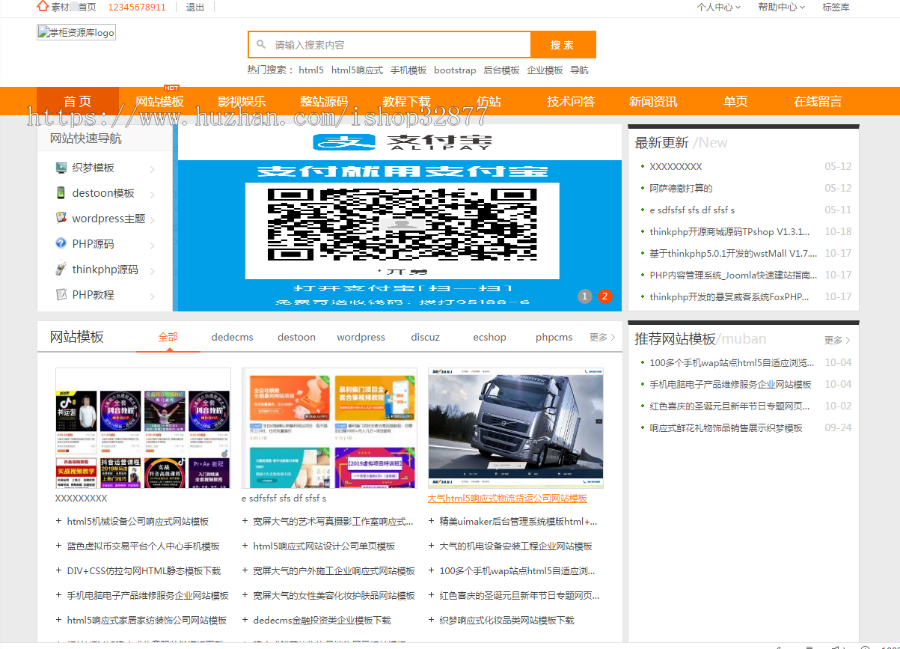Open 影视娱乐 in main navigation
Screen dimensions: 900x649
242,102
